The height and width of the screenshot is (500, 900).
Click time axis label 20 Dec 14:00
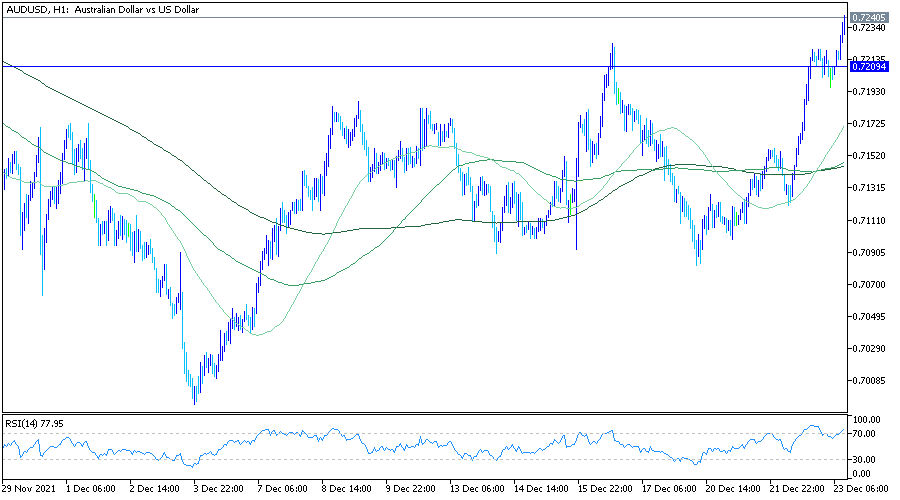(x=733, y=489)
